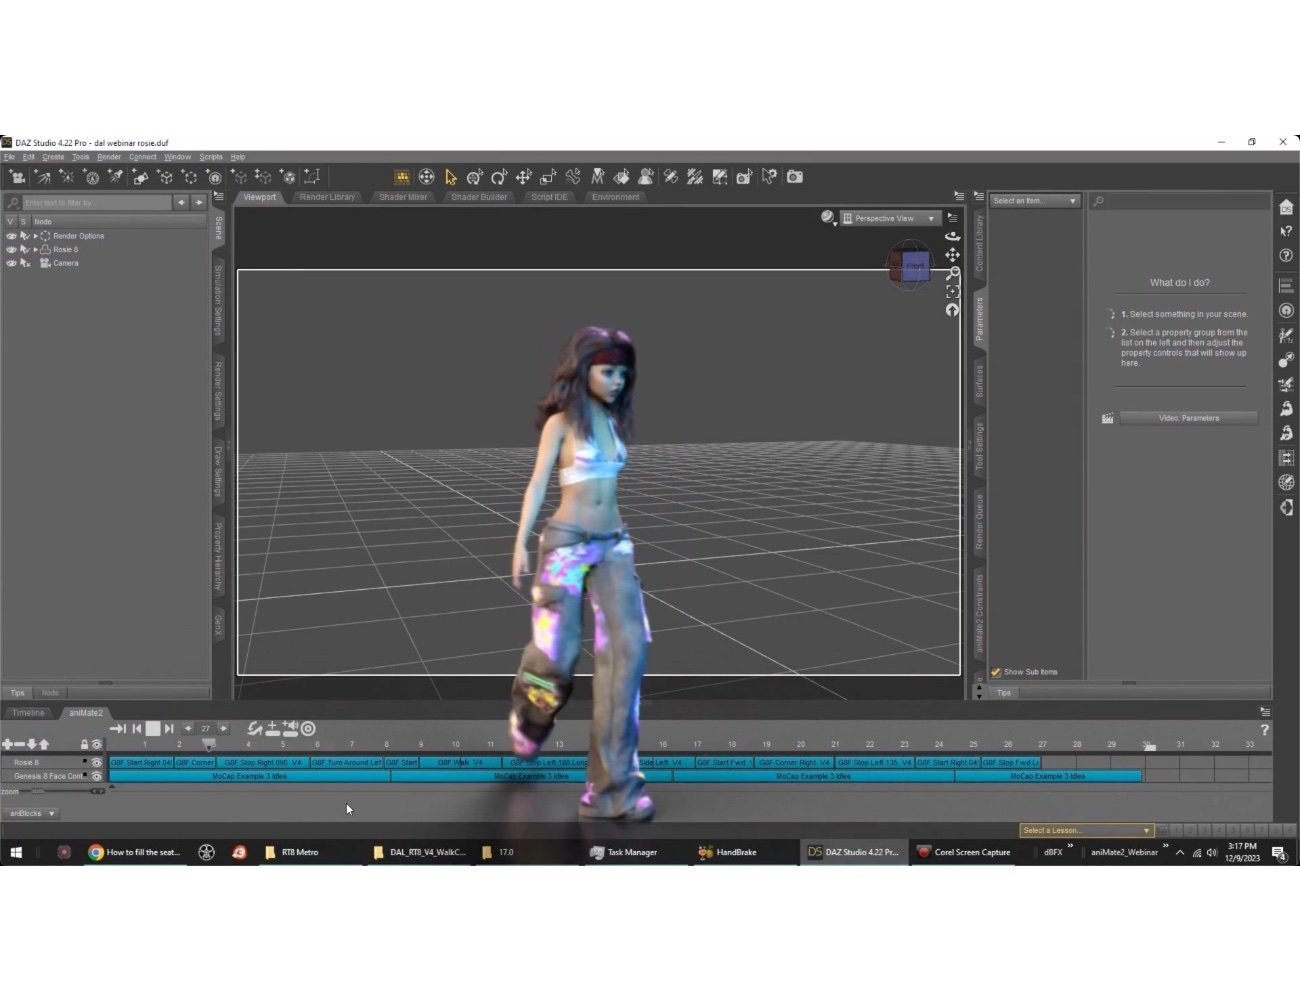1300x1000 pixels.
Task: Select the Node Selection arrow tool
Action: point(451,176)
